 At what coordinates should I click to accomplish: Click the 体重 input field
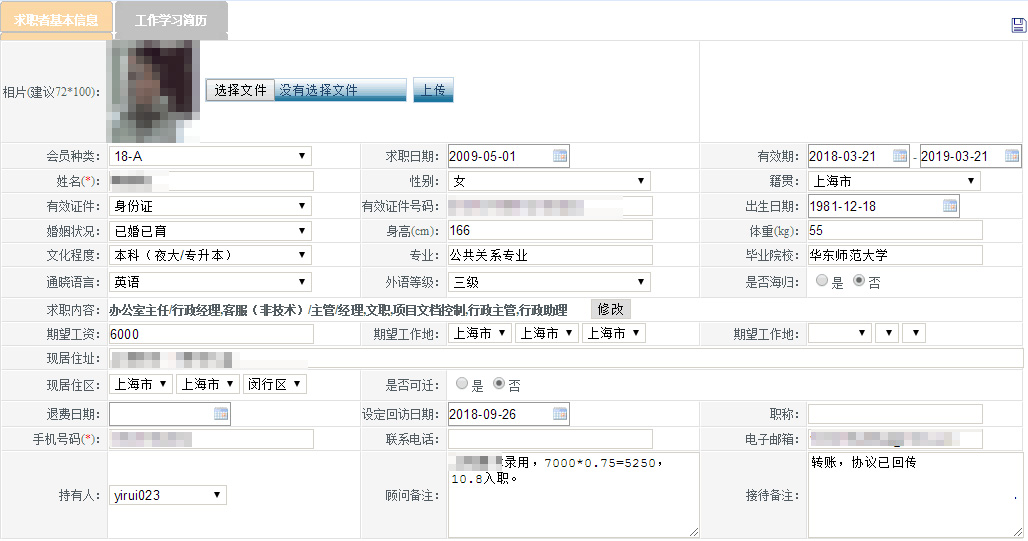click(895, 230)
